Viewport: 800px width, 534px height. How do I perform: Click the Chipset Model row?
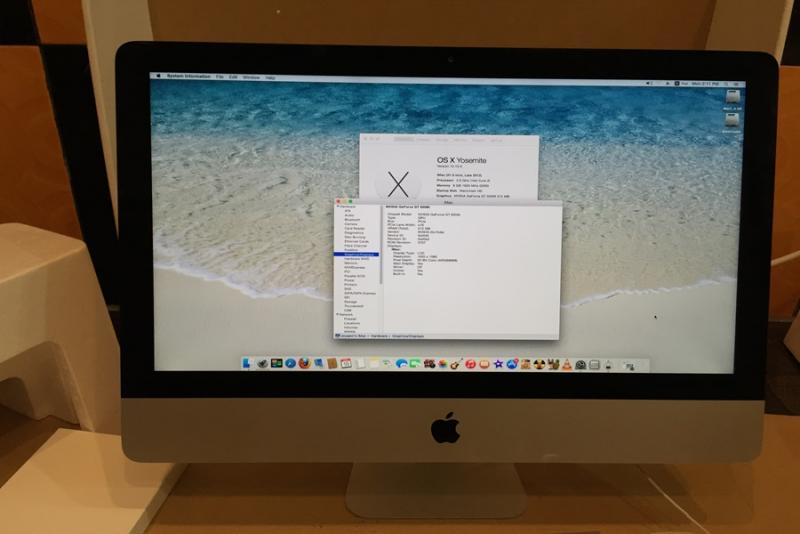coord(424,214)
